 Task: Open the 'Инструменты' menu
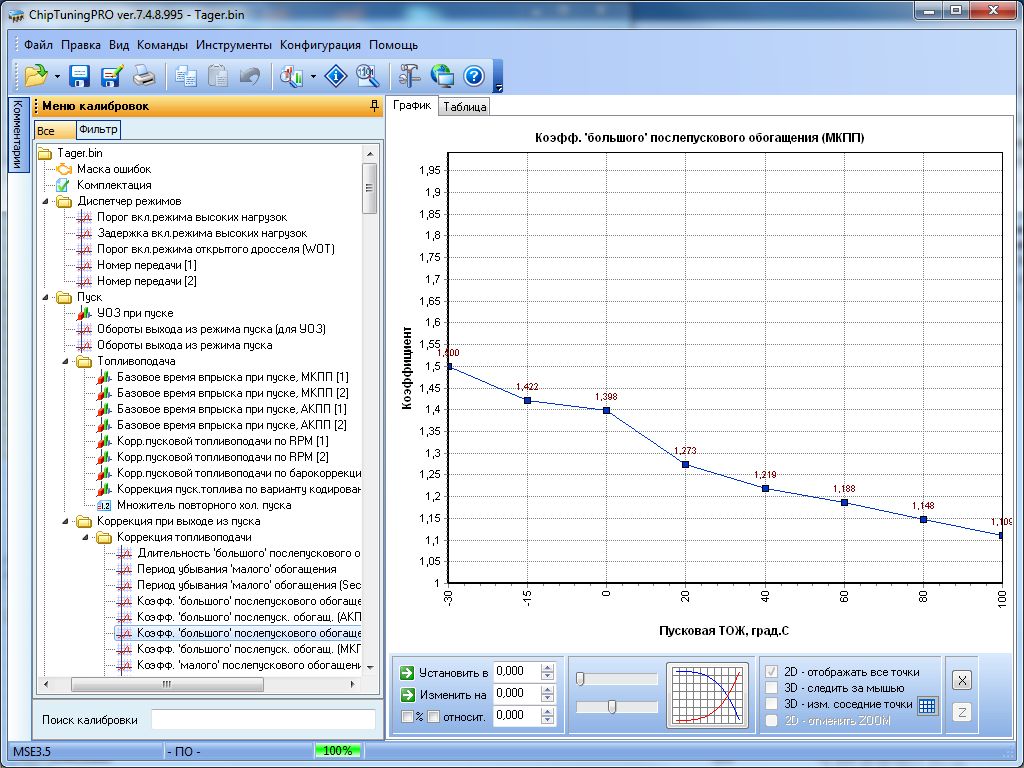233,45
